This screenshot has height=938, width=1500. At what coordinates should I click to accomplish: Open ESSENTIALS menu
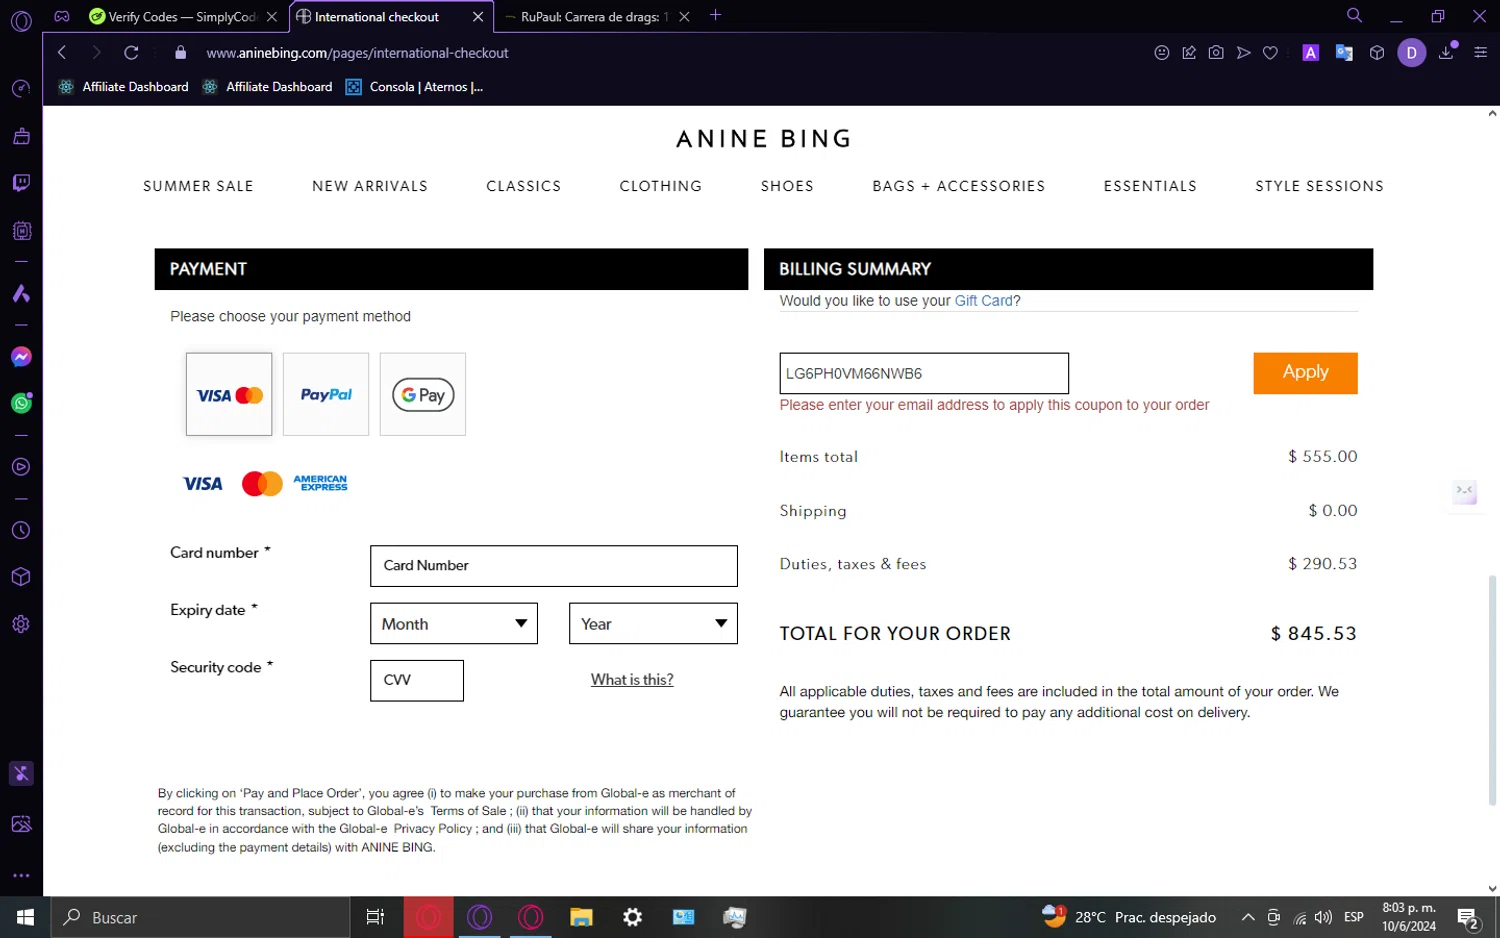pos(1150,186)
